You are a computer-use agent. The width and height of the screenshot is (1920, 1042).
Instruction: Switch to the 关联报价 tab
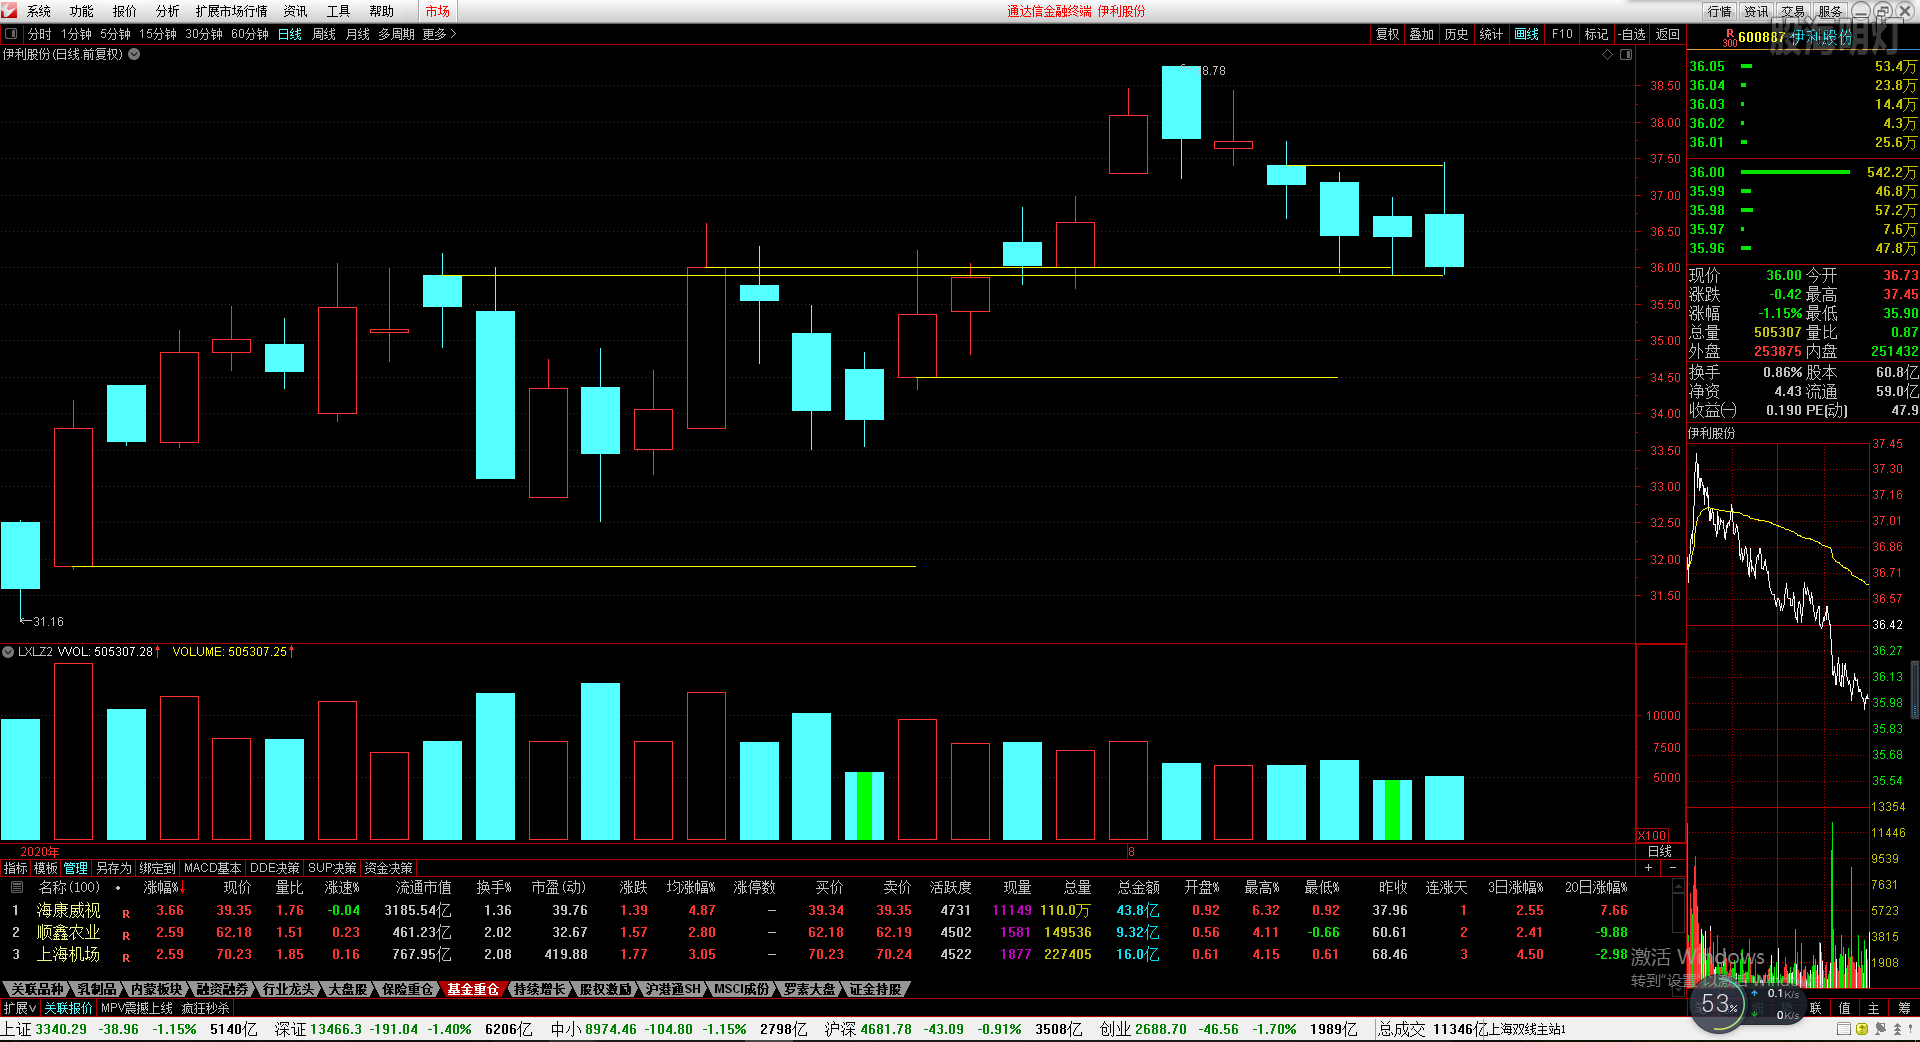pyautogui.click(x=68, y=1008)
